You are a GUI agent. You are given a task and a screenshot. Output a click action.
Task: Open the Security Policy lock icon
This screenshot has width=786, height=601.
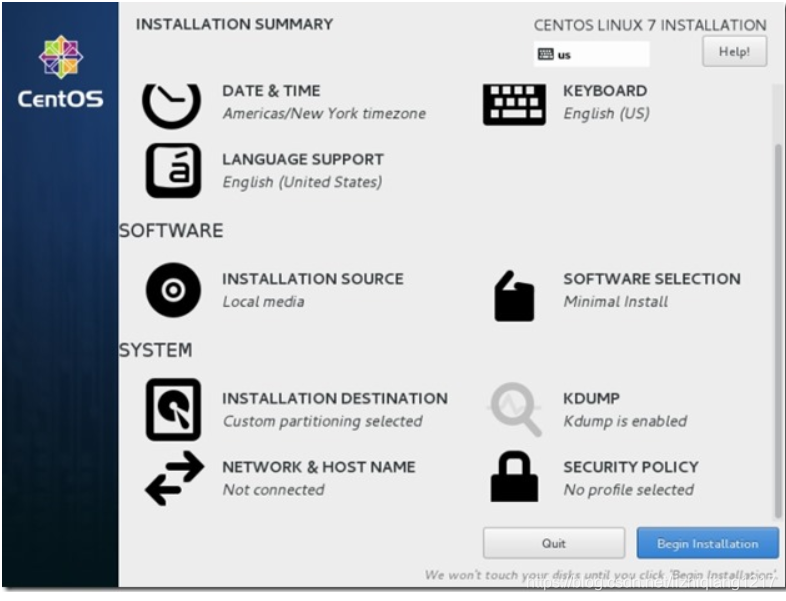point(514,476)
